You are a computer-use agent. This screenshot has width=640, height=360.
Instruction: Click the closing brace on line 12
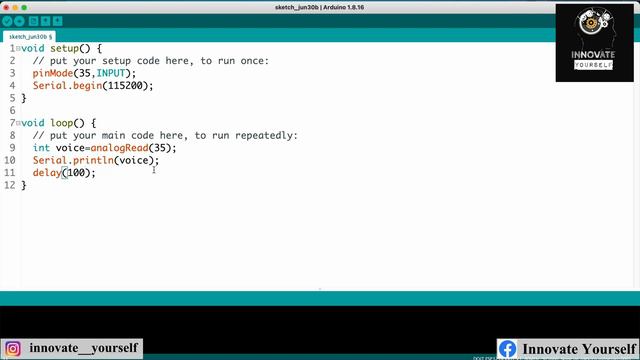tap(24, 185)
